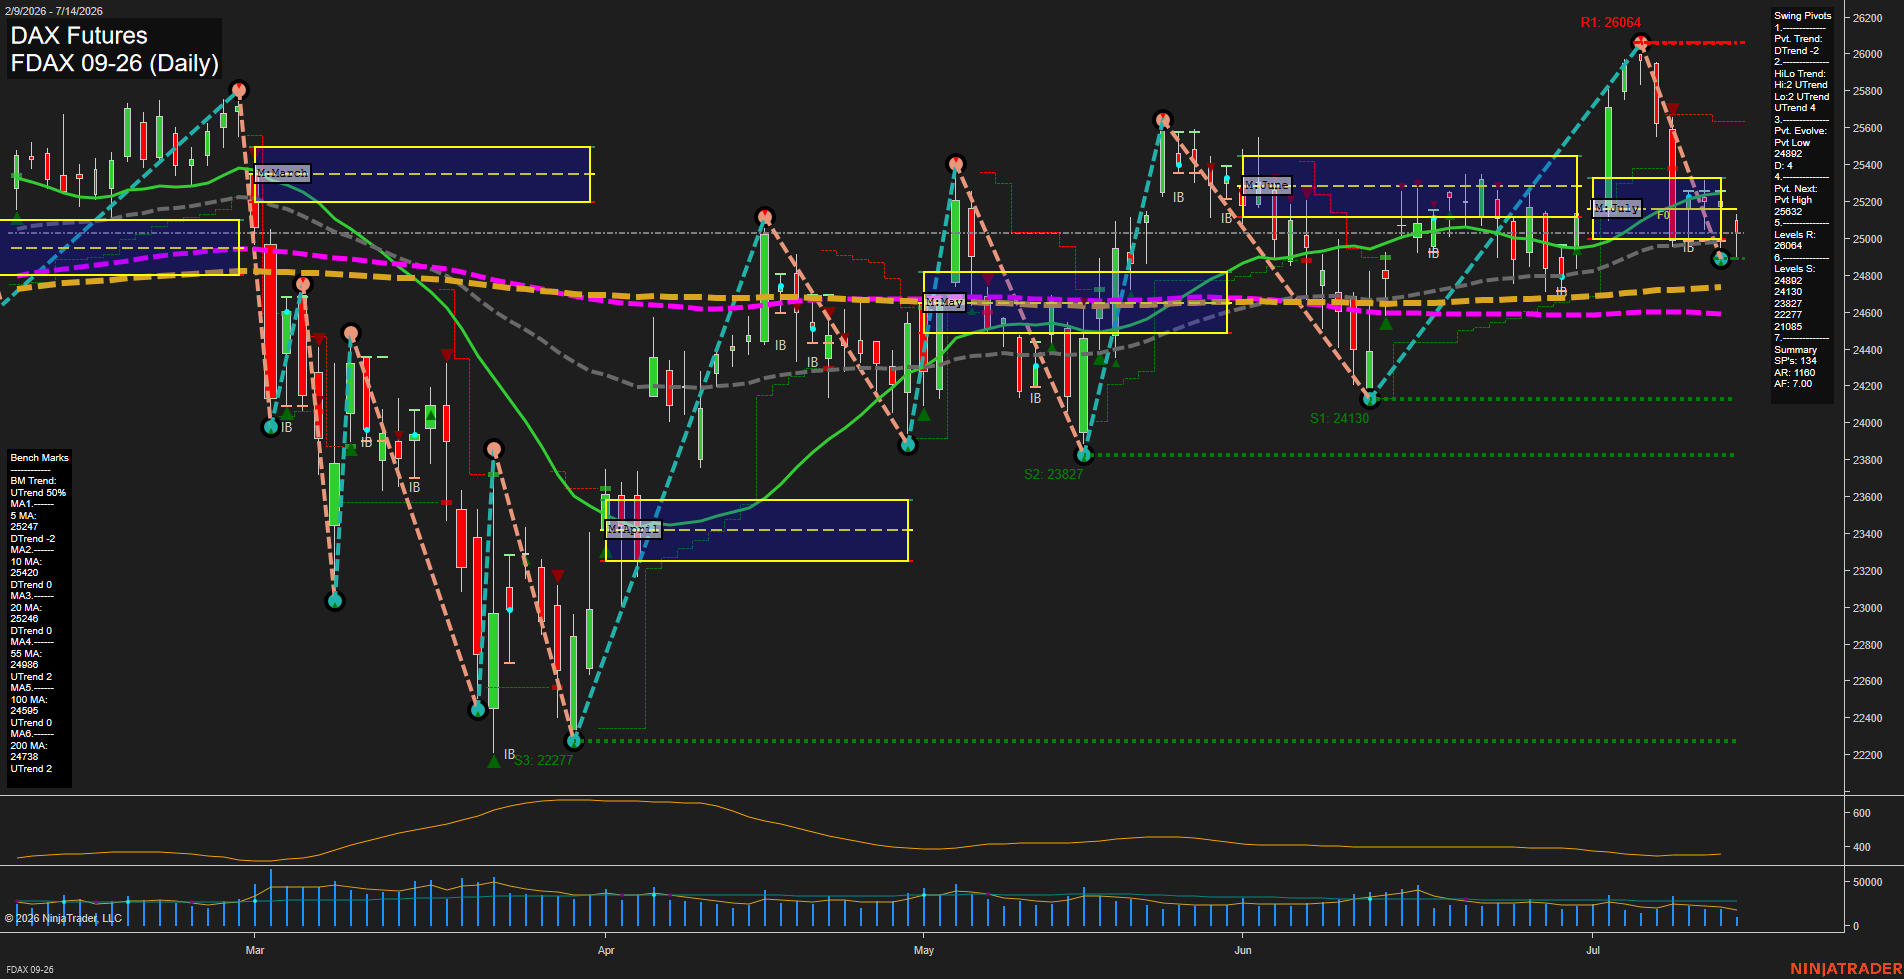Click the R1: 26064 resistance label
This screenshot has height=979, width=1904.
pyautogui.click(x=1610, y=22)
